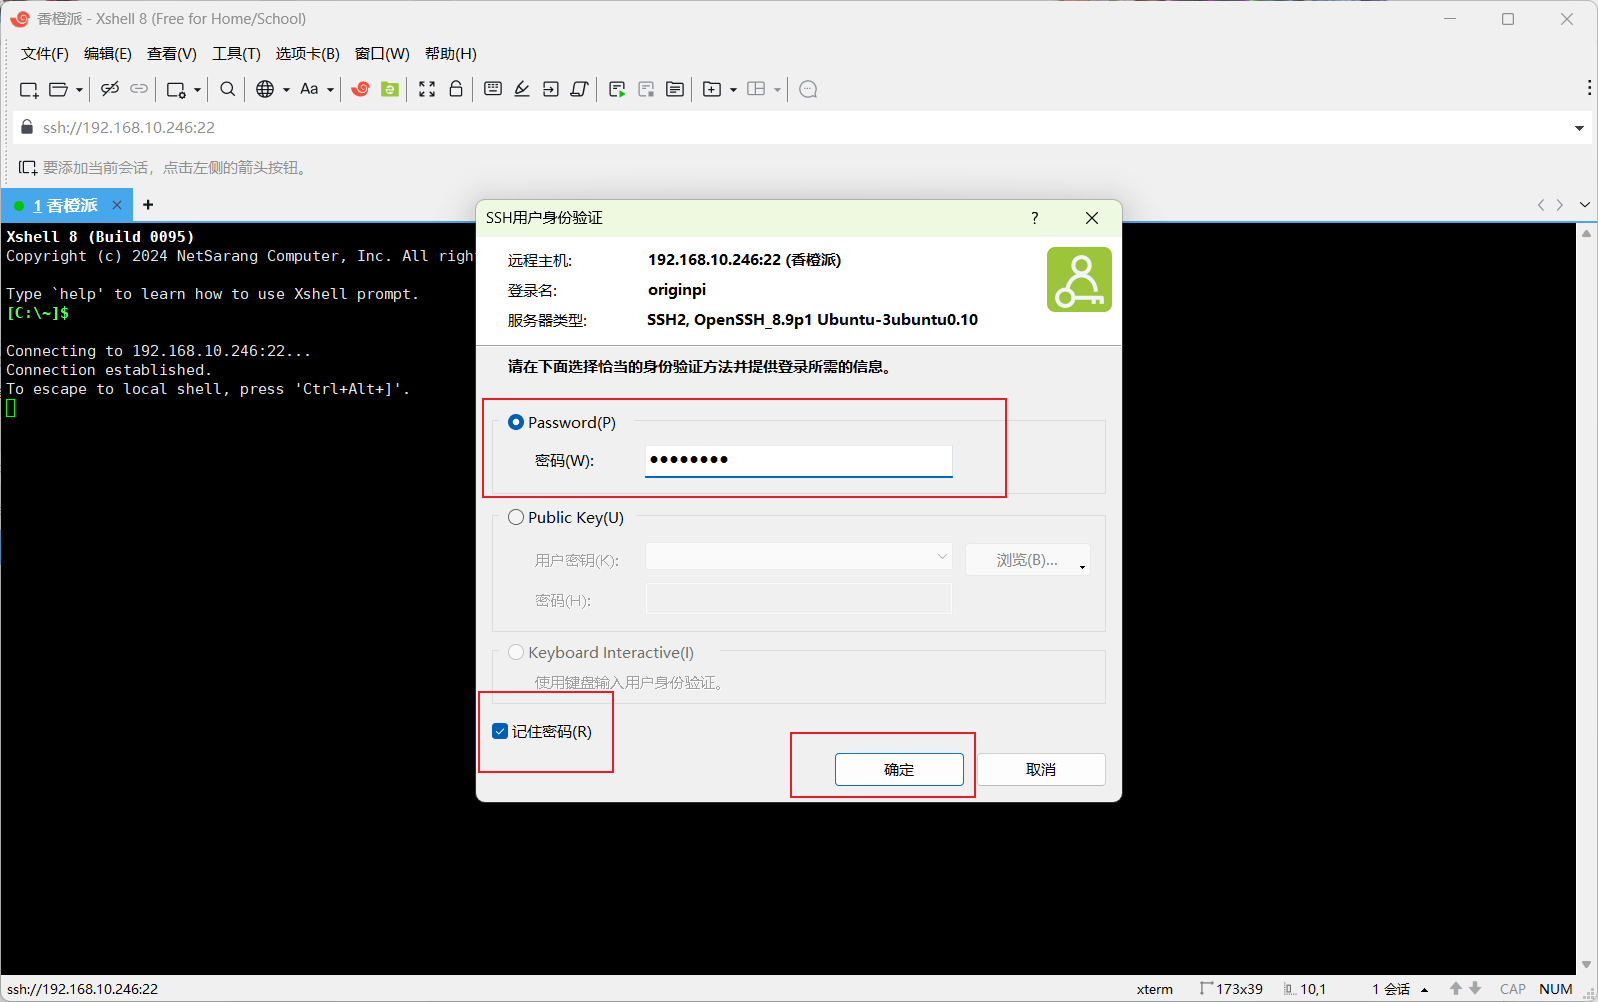Screen dimensions: 1598x1002
Task: Click the keyboard key-mapping toolbar icon
Action: (x=493, y=89)
